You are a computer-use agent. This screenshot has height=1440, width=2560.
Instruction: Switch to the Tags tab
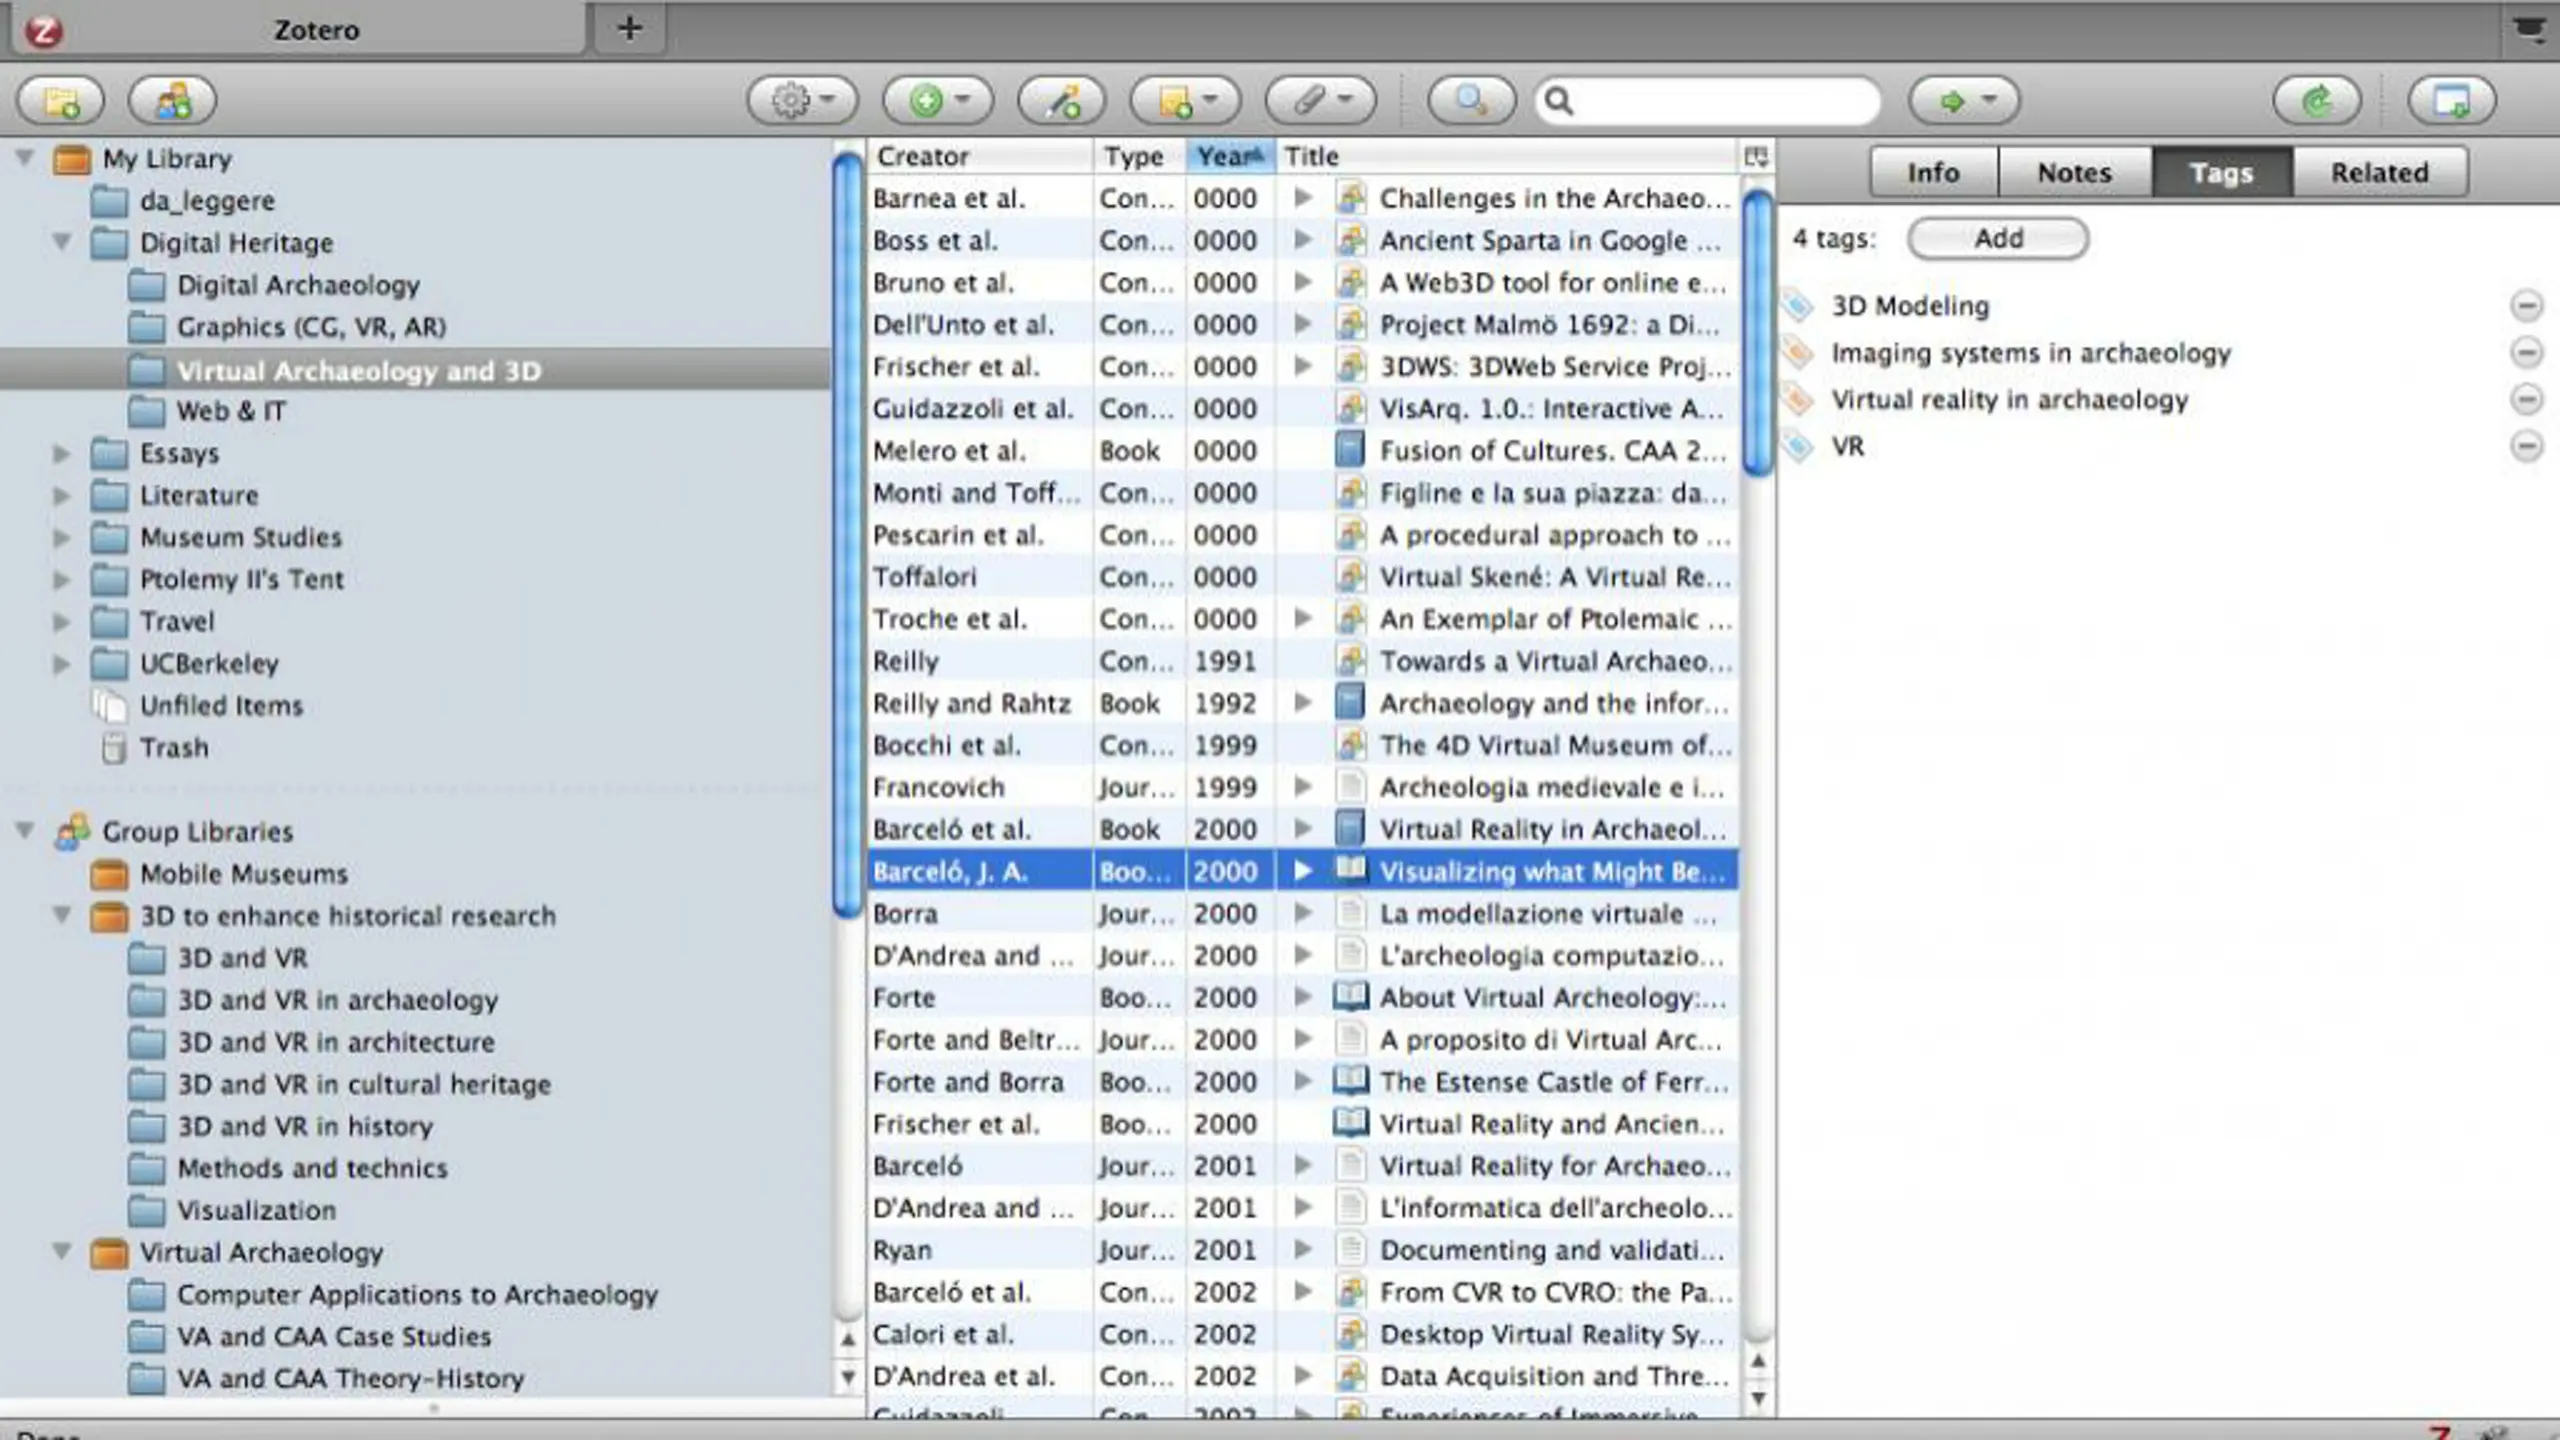pos(2222,172)
